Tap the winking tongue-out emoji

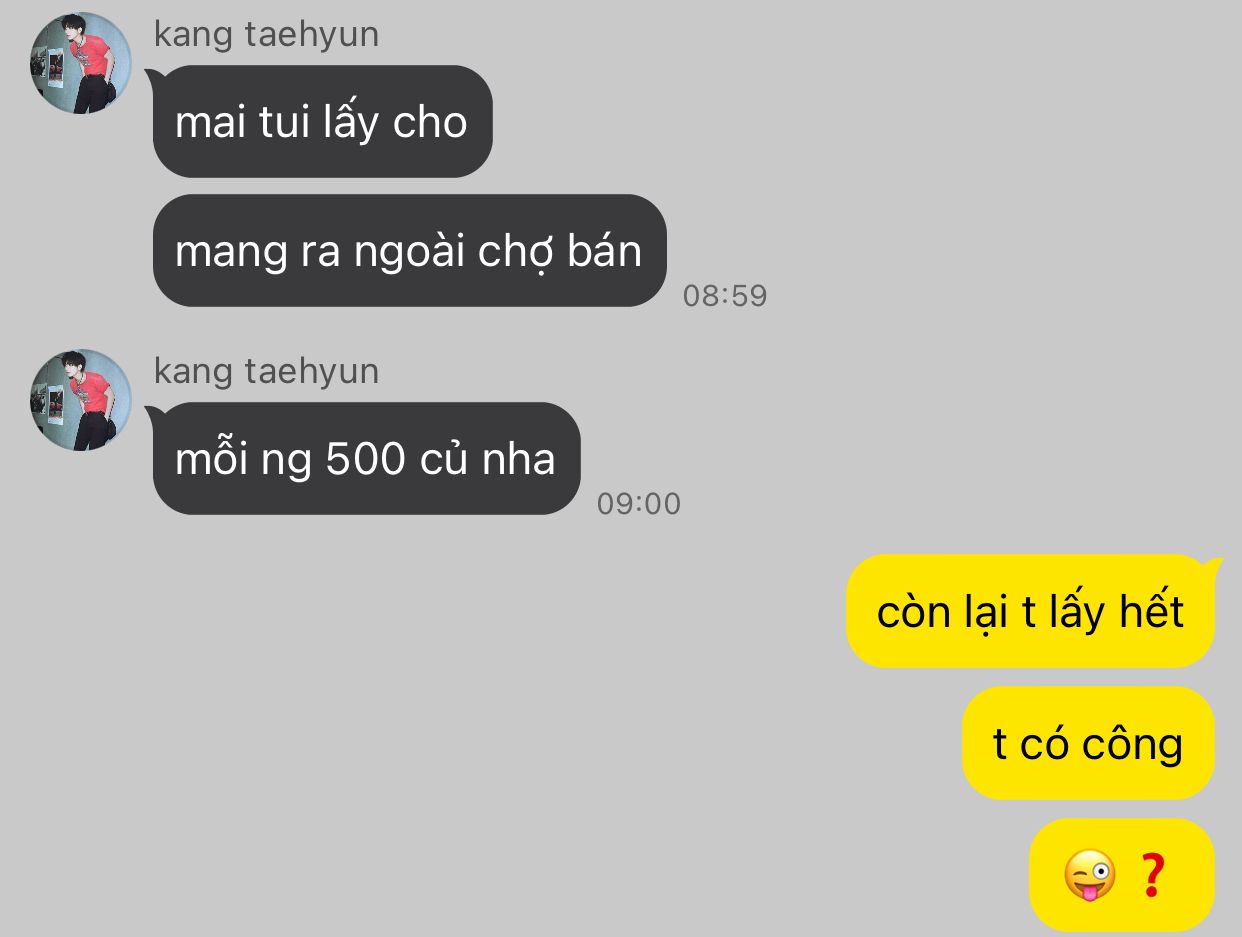point(1089,875)
